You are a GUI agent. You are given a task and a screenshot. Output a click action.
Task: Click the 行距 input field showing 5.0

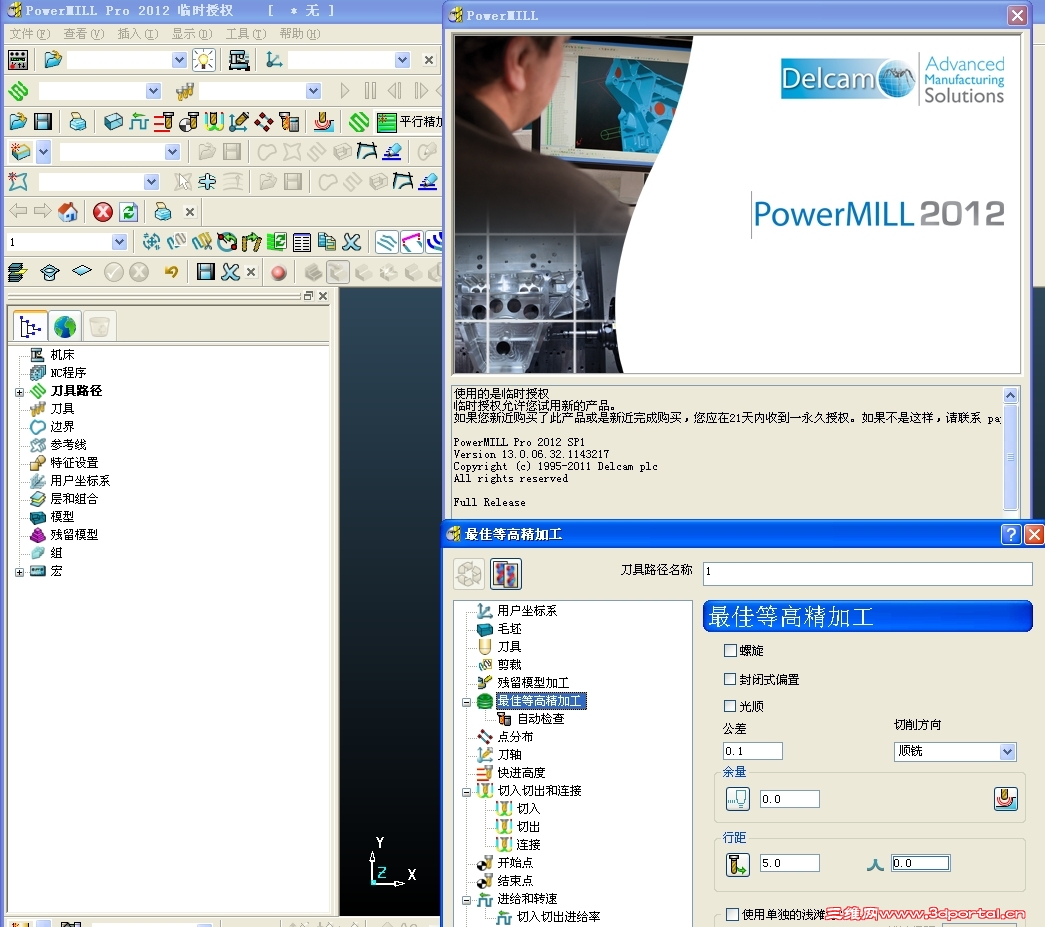tap(790, 863)
